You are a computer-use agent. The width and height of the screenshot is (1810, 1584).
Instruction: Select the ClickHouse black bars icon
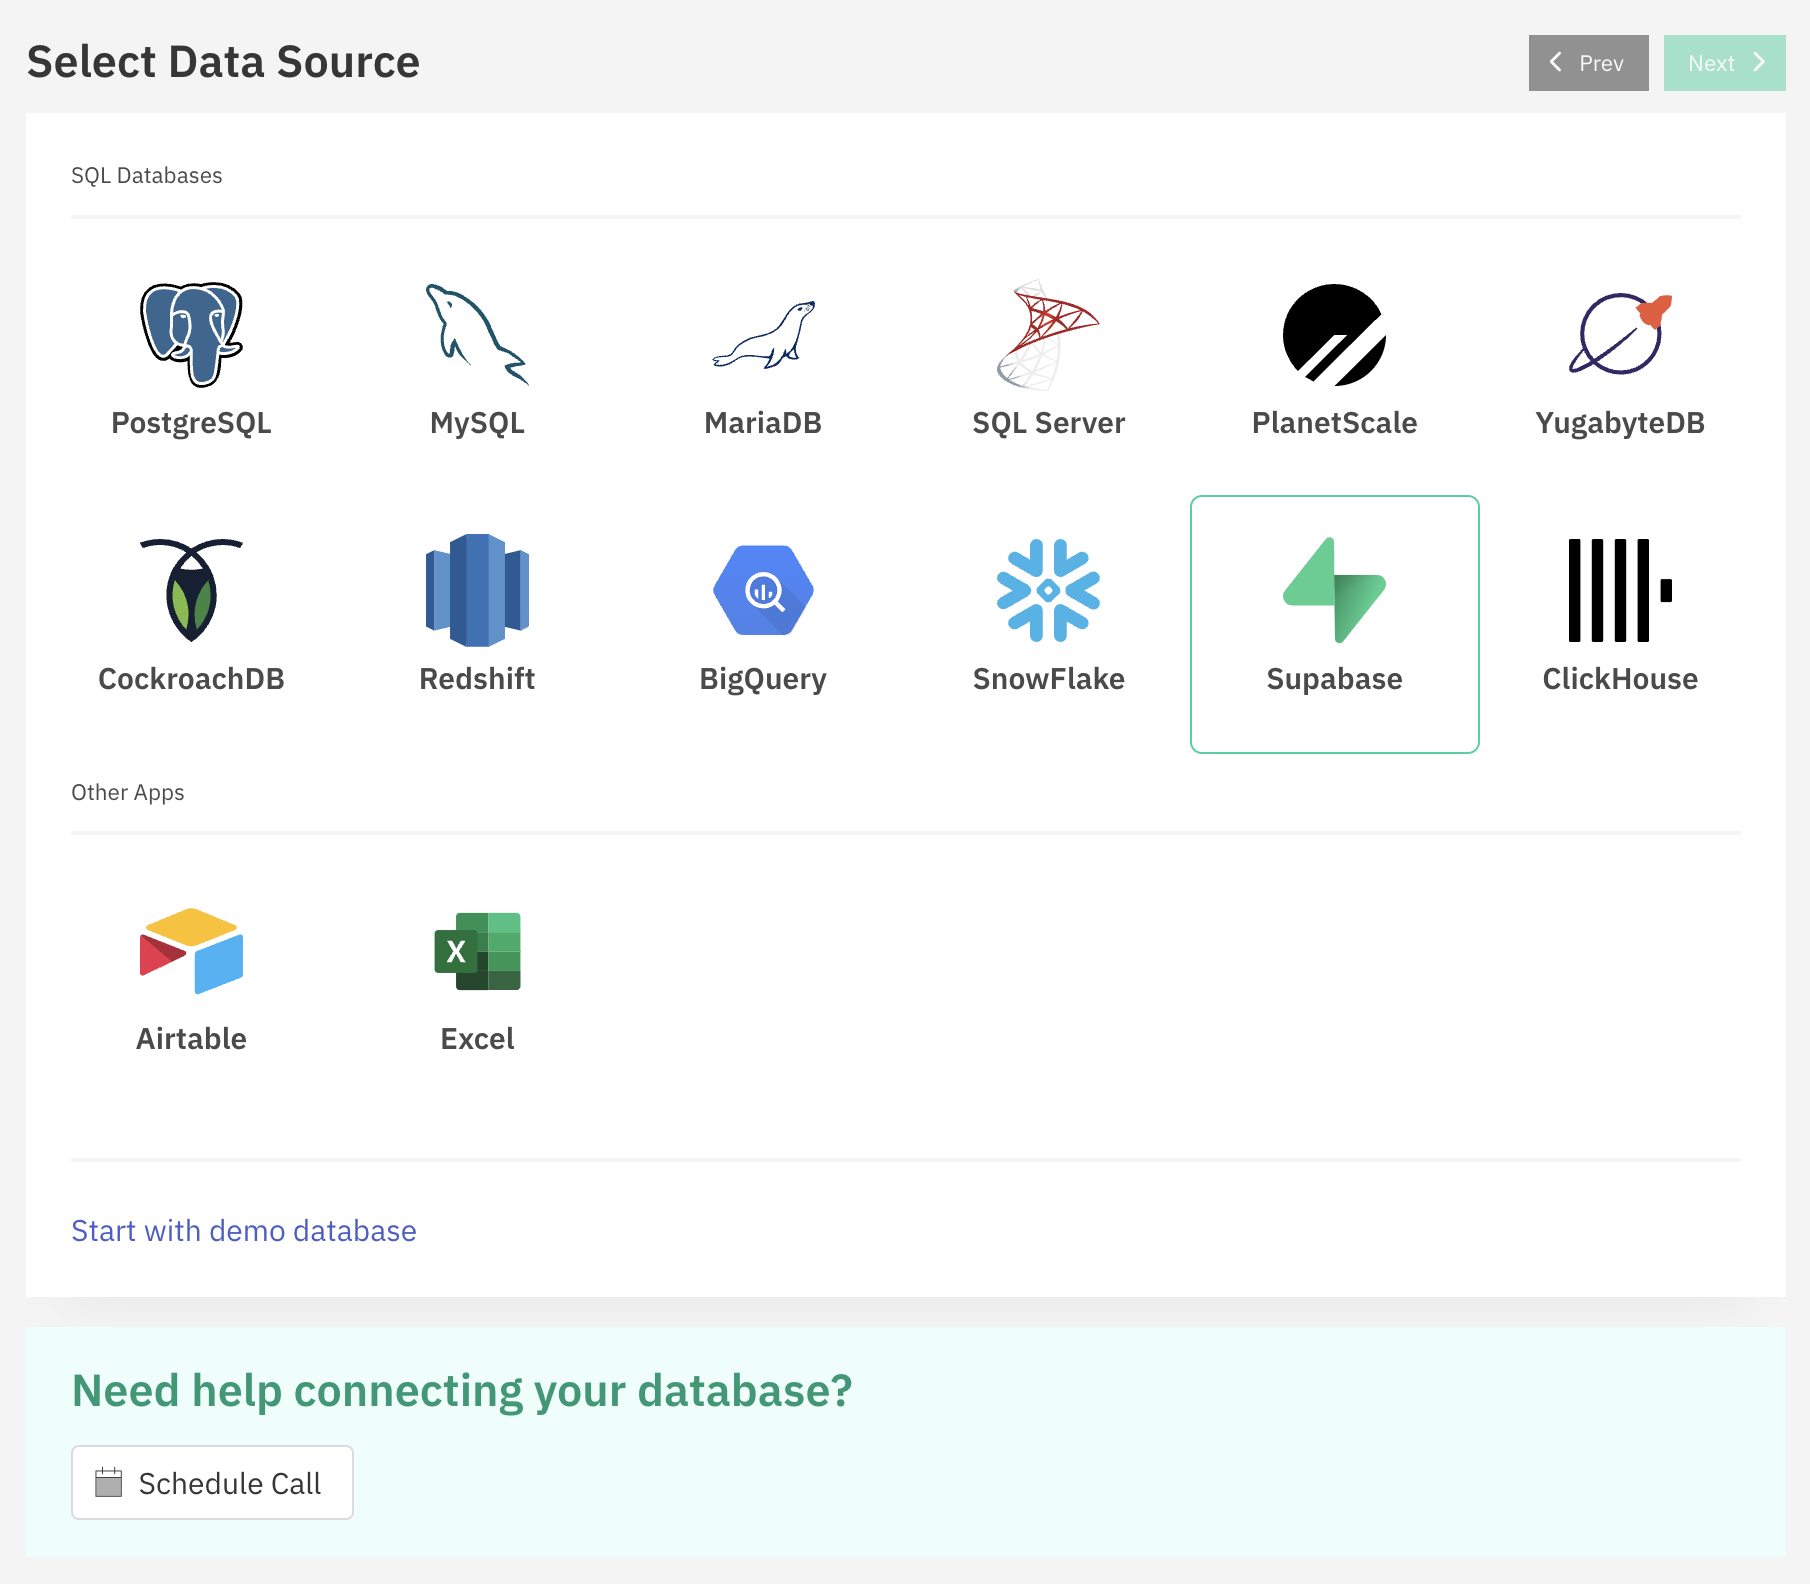1620,590
